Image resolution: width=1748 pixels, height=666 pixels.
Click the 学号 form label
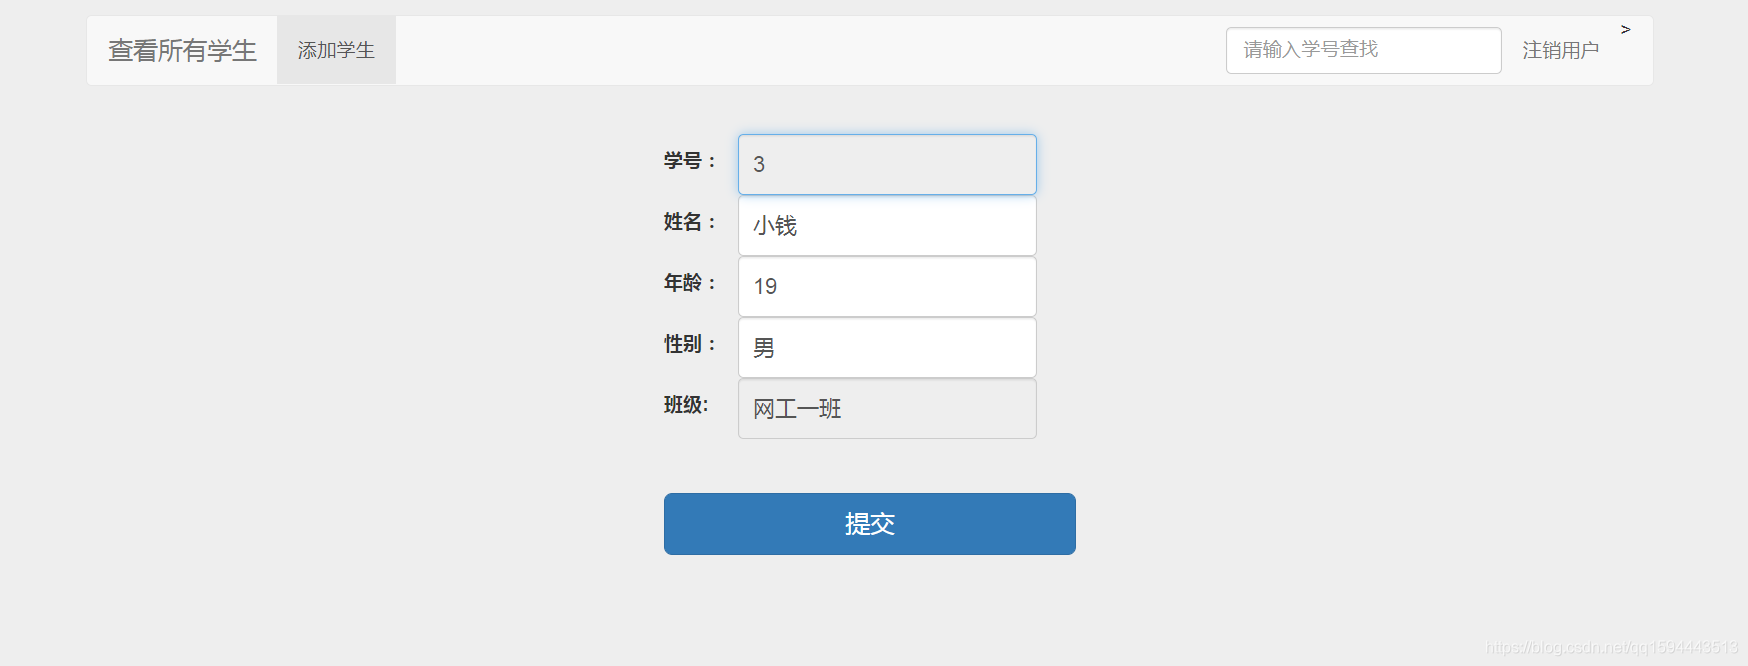(687, 160)
